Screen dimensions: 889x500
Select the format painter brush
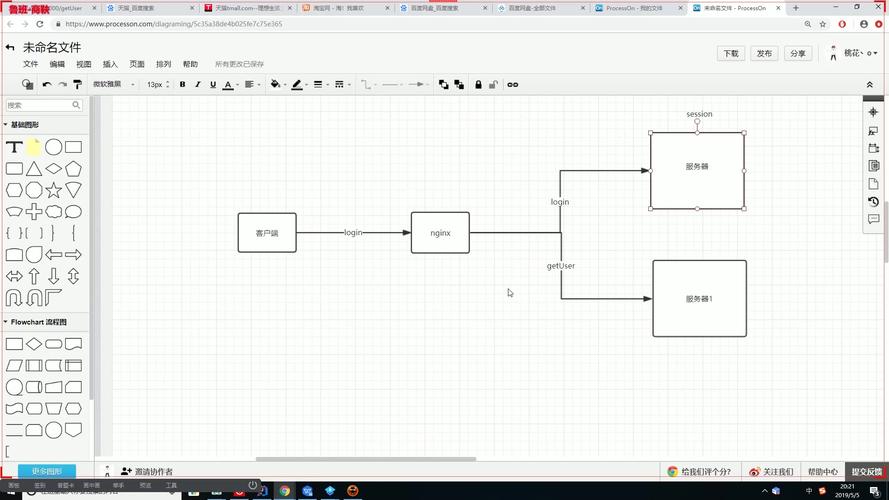click(x=78, y=84)
